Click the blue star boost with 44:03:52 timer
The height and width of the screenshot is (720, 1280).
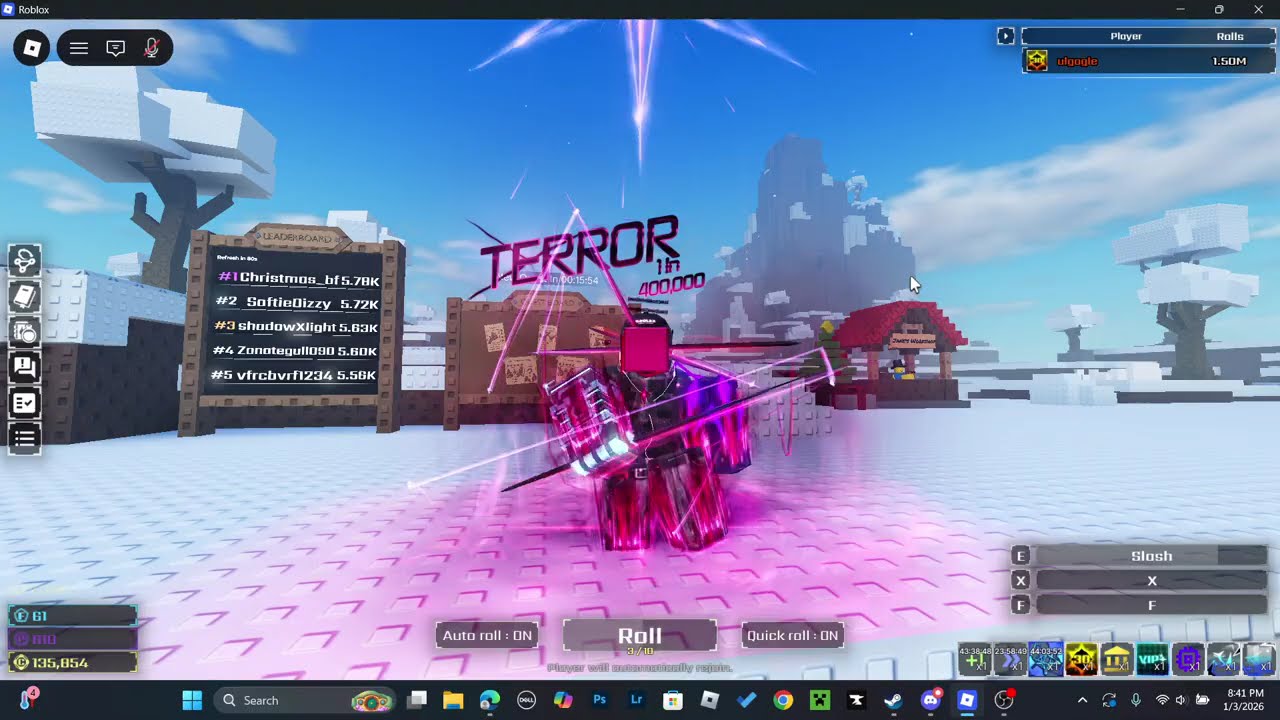[1046, 658]
